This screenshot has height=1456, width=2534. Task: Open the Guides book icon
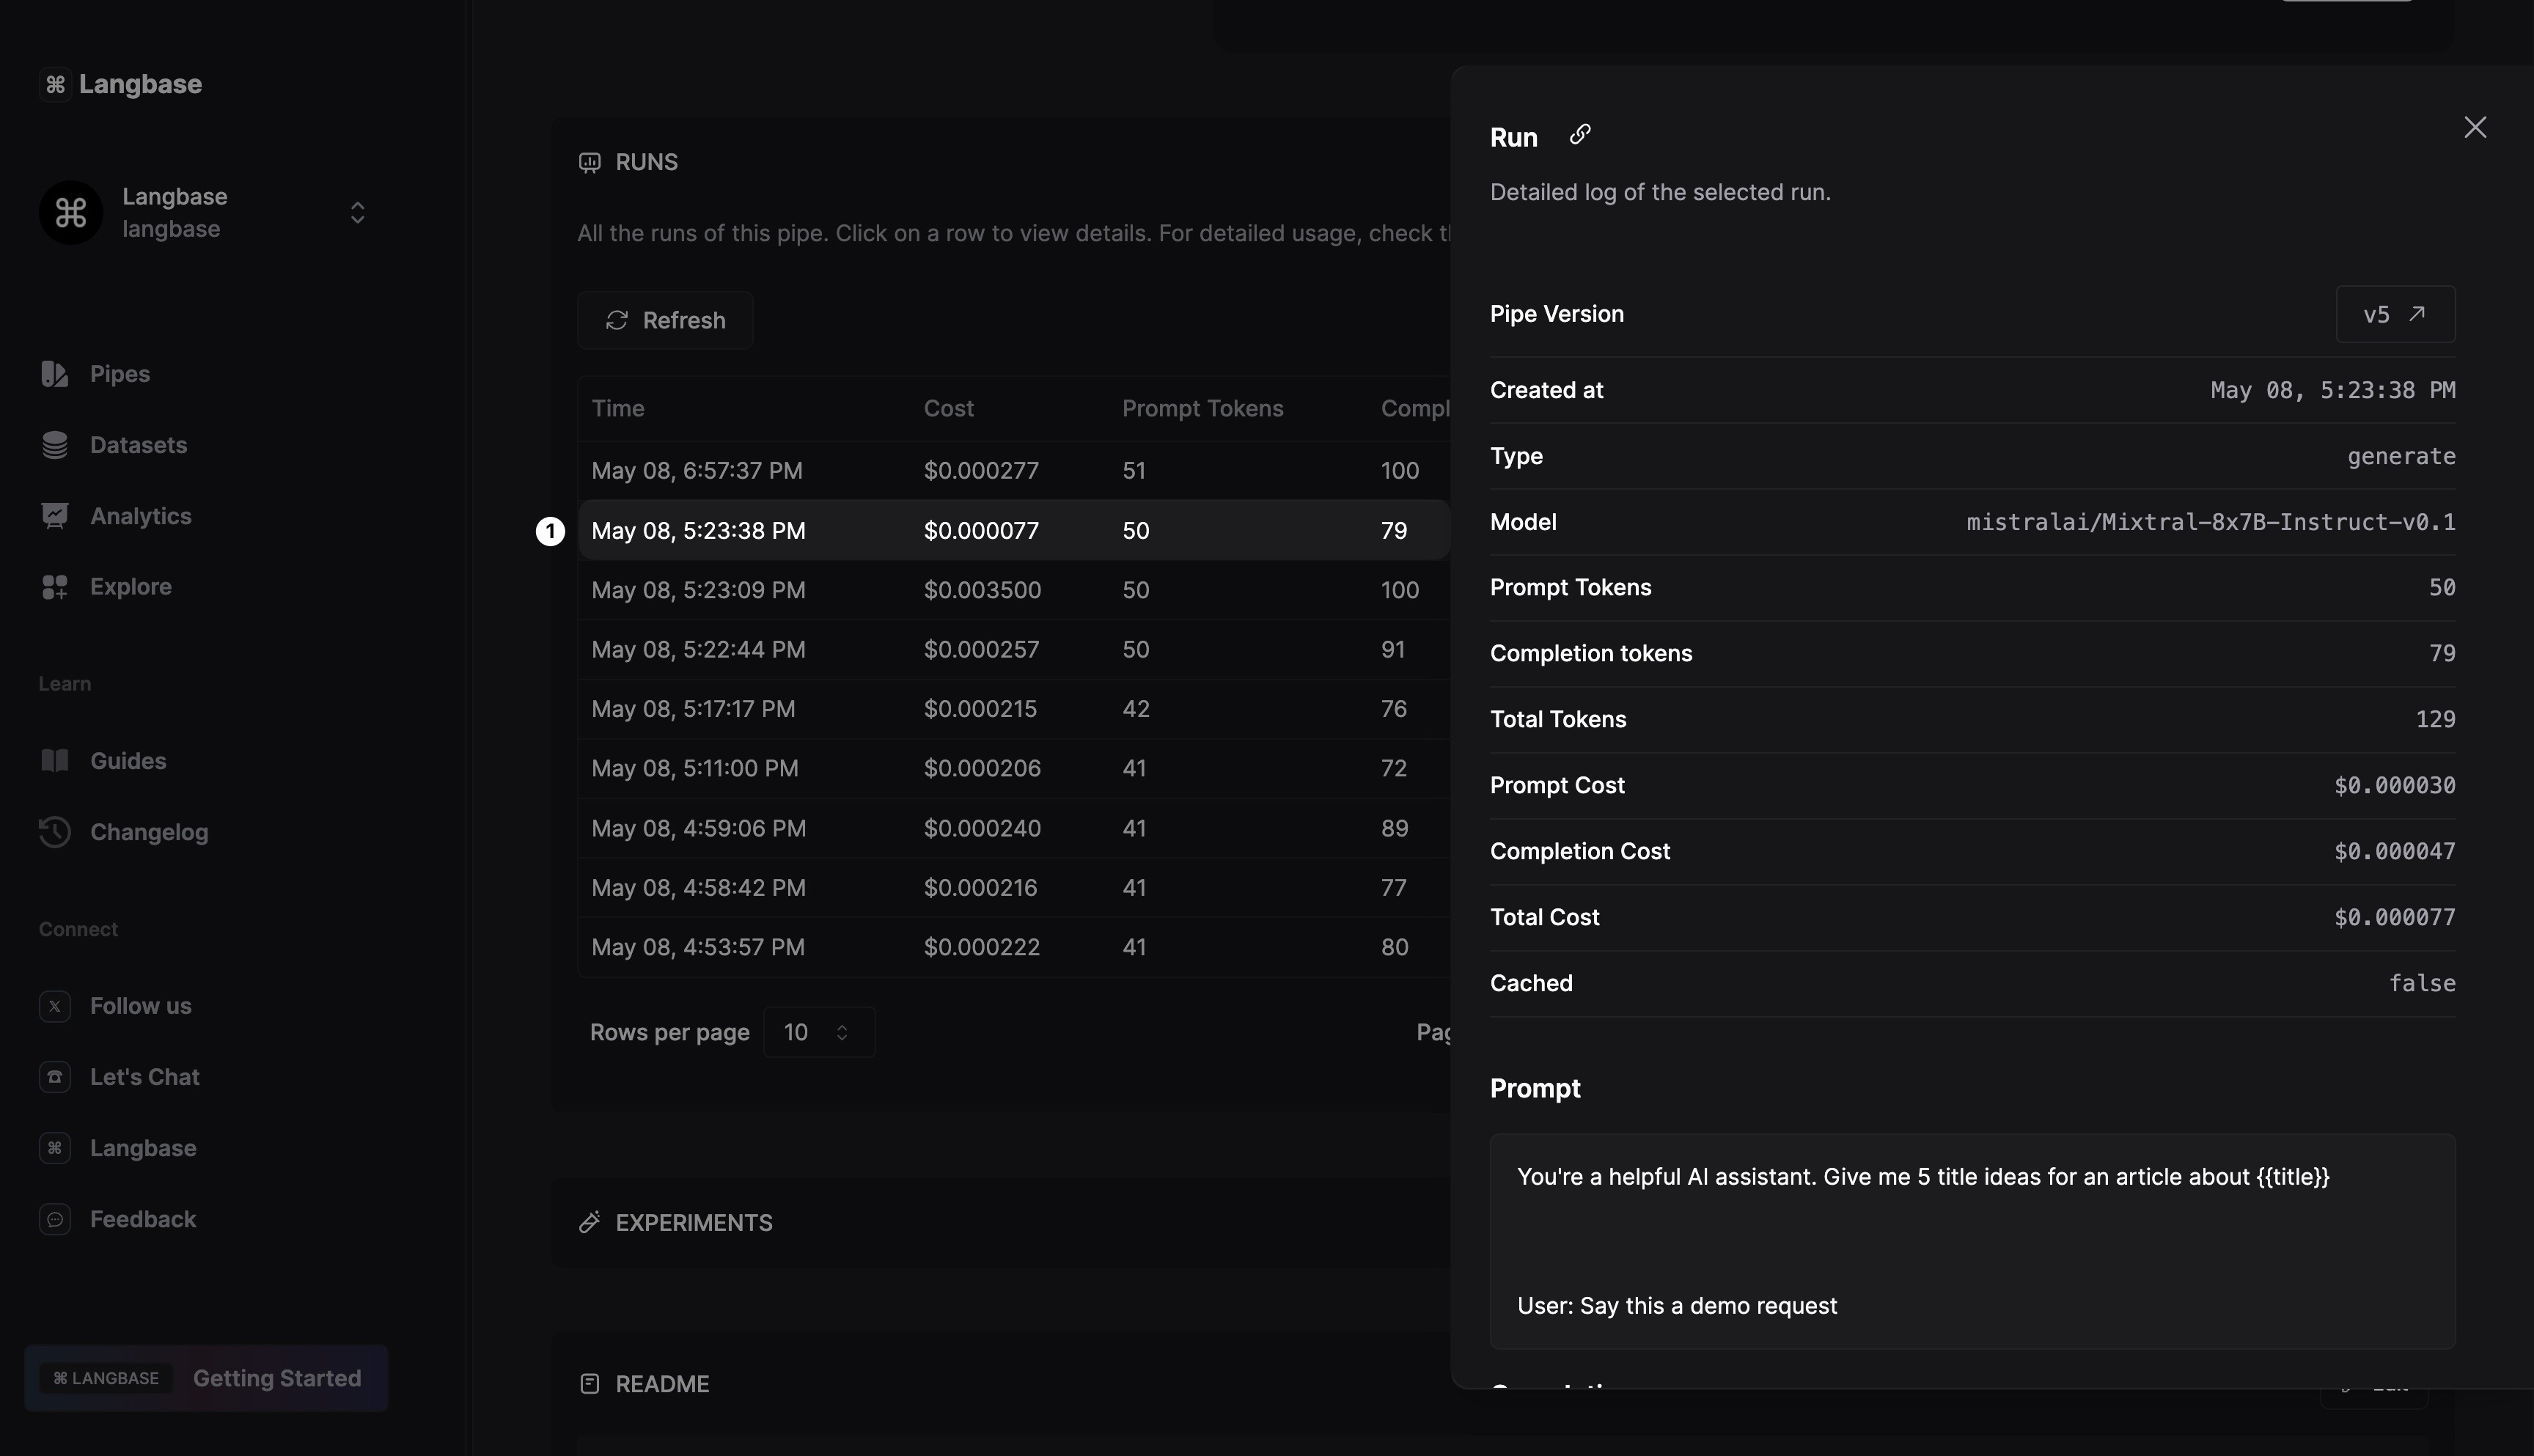[55, 761]
